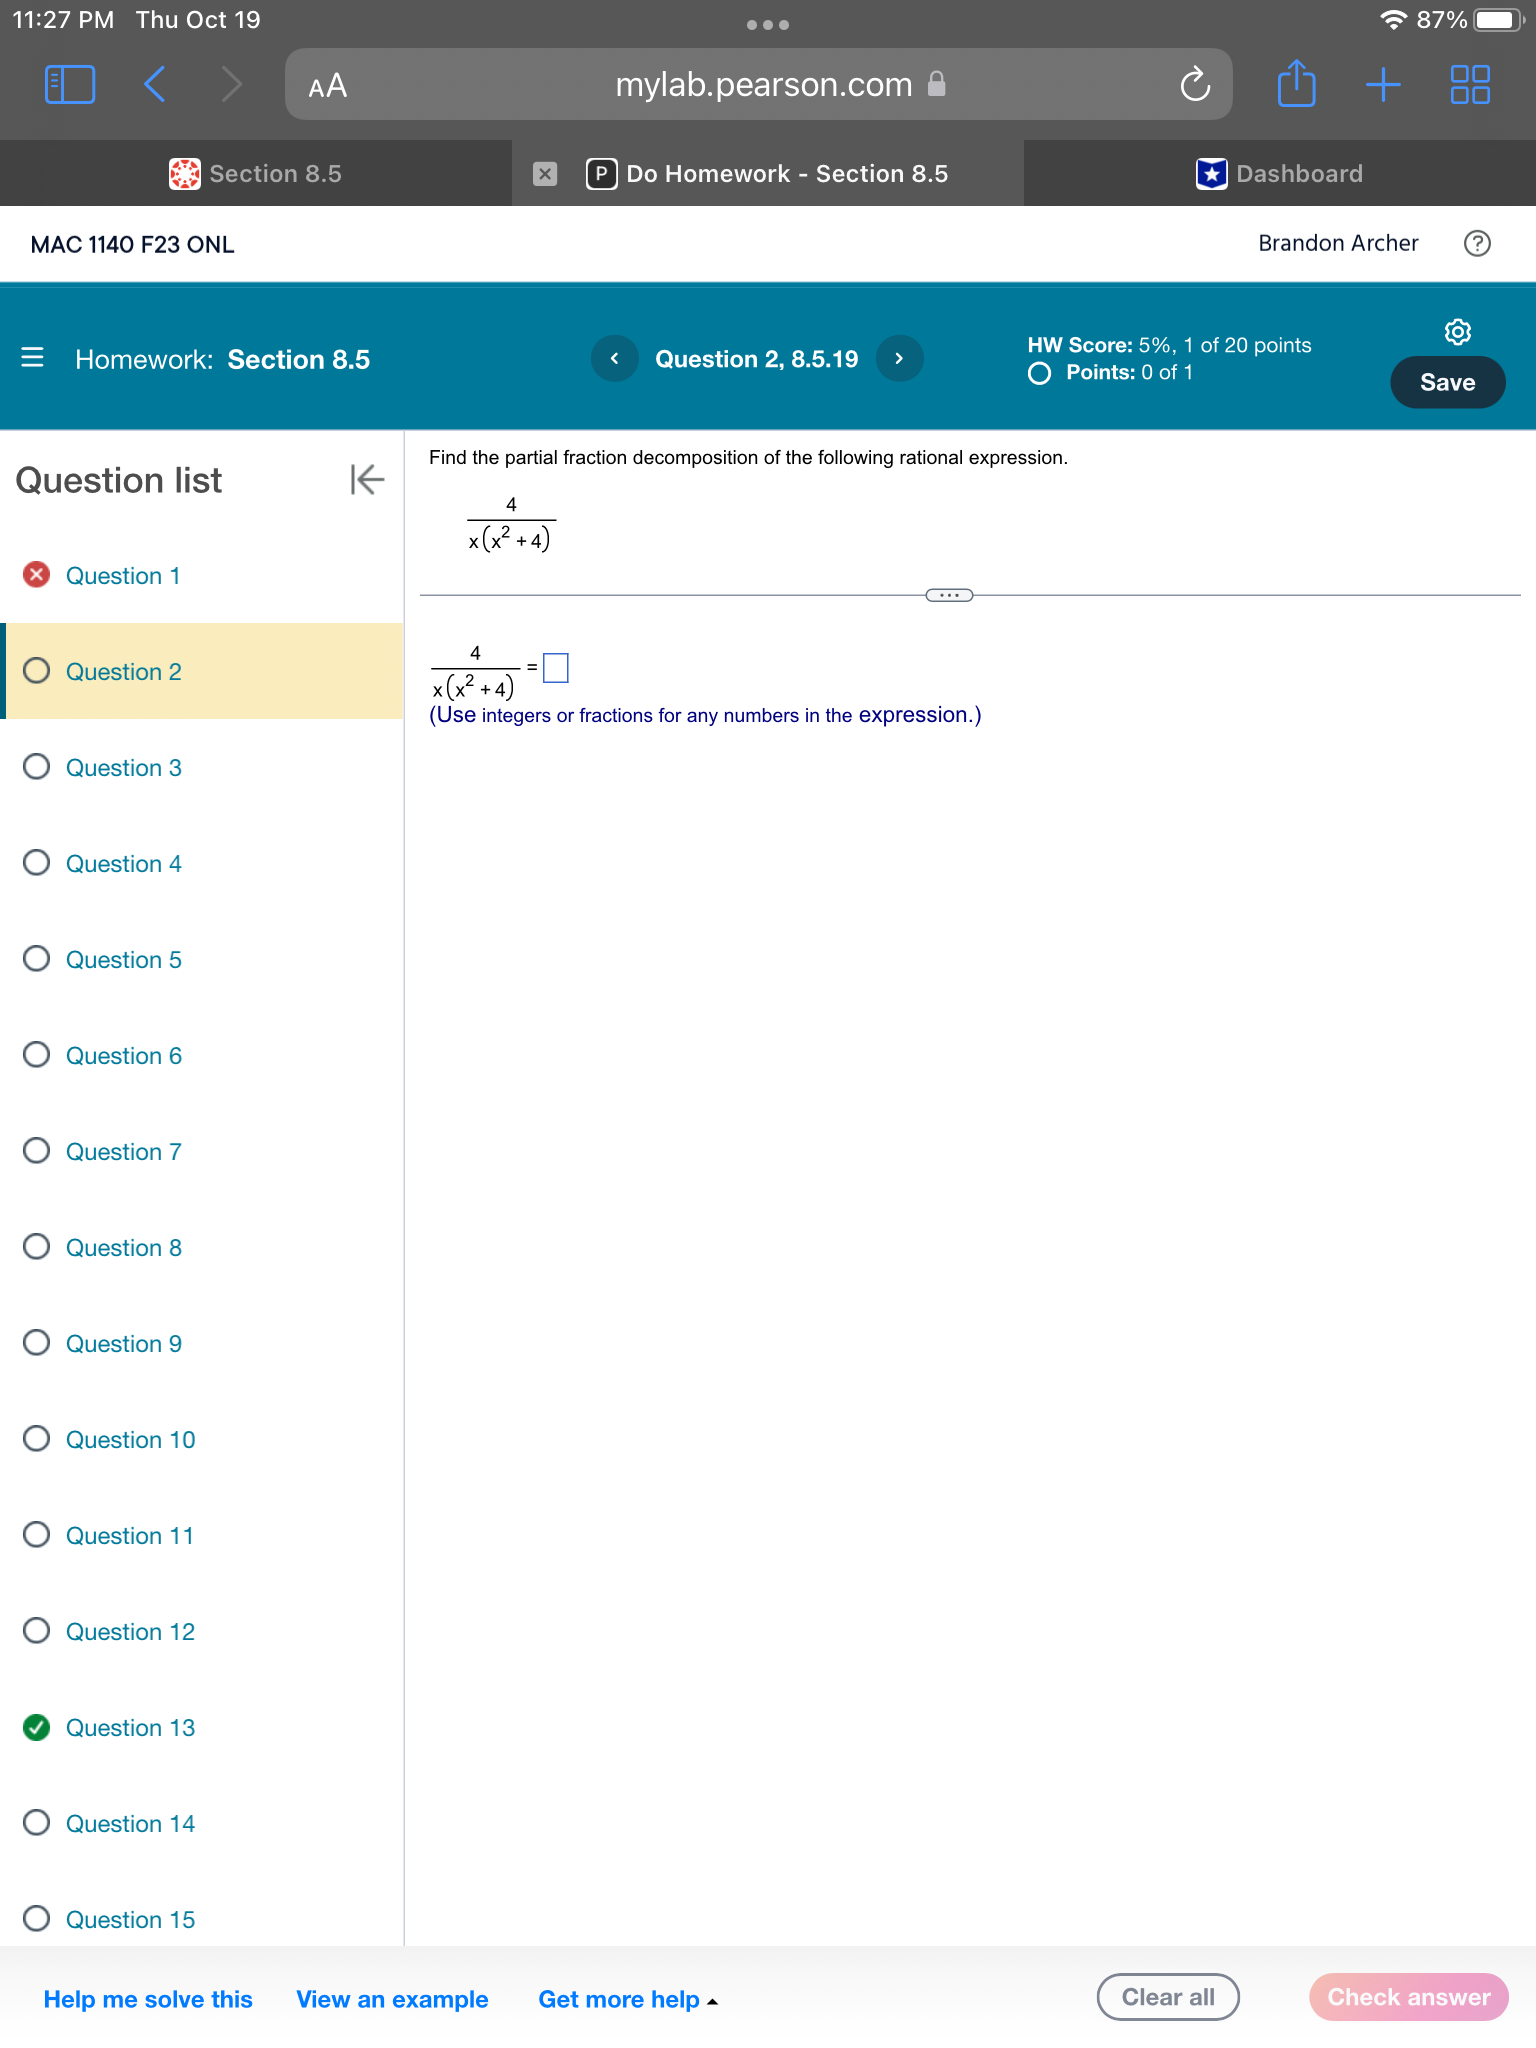Open the AA reader options

pos(328,85)
